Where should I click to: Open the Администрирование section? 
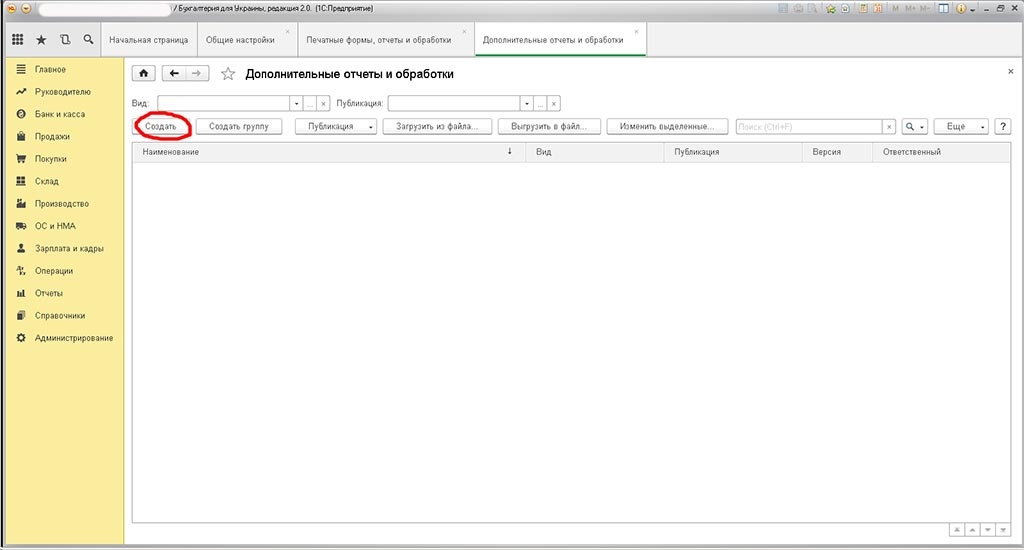pyautogui.click(x=73, y=338)
